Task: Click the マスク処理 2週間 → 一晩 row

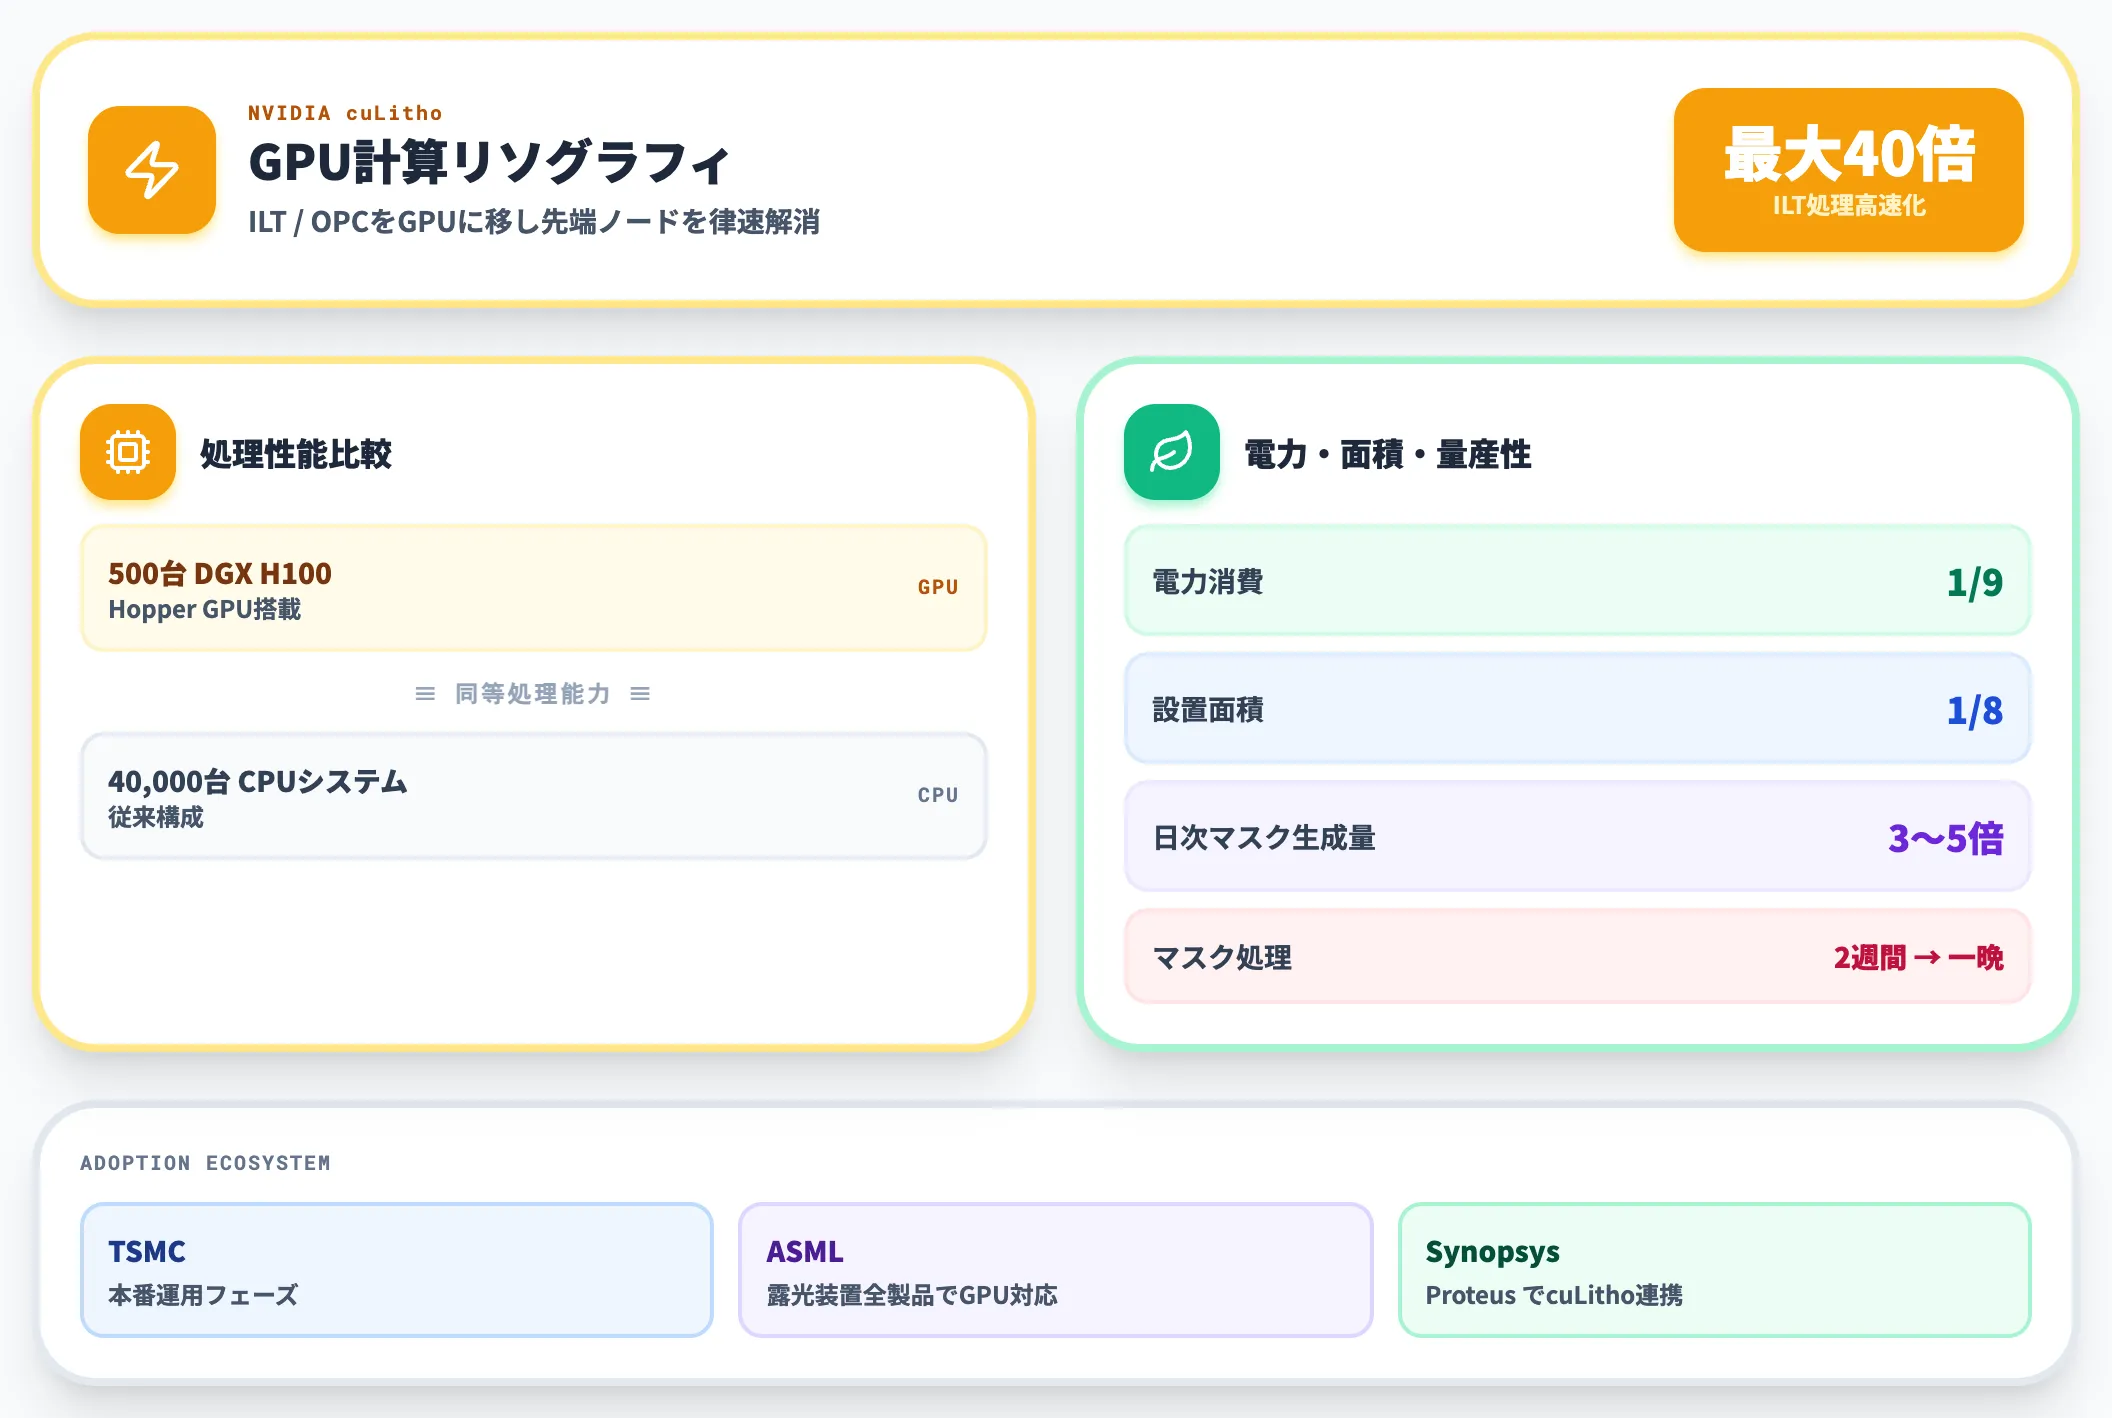Action: [1578, 957]
